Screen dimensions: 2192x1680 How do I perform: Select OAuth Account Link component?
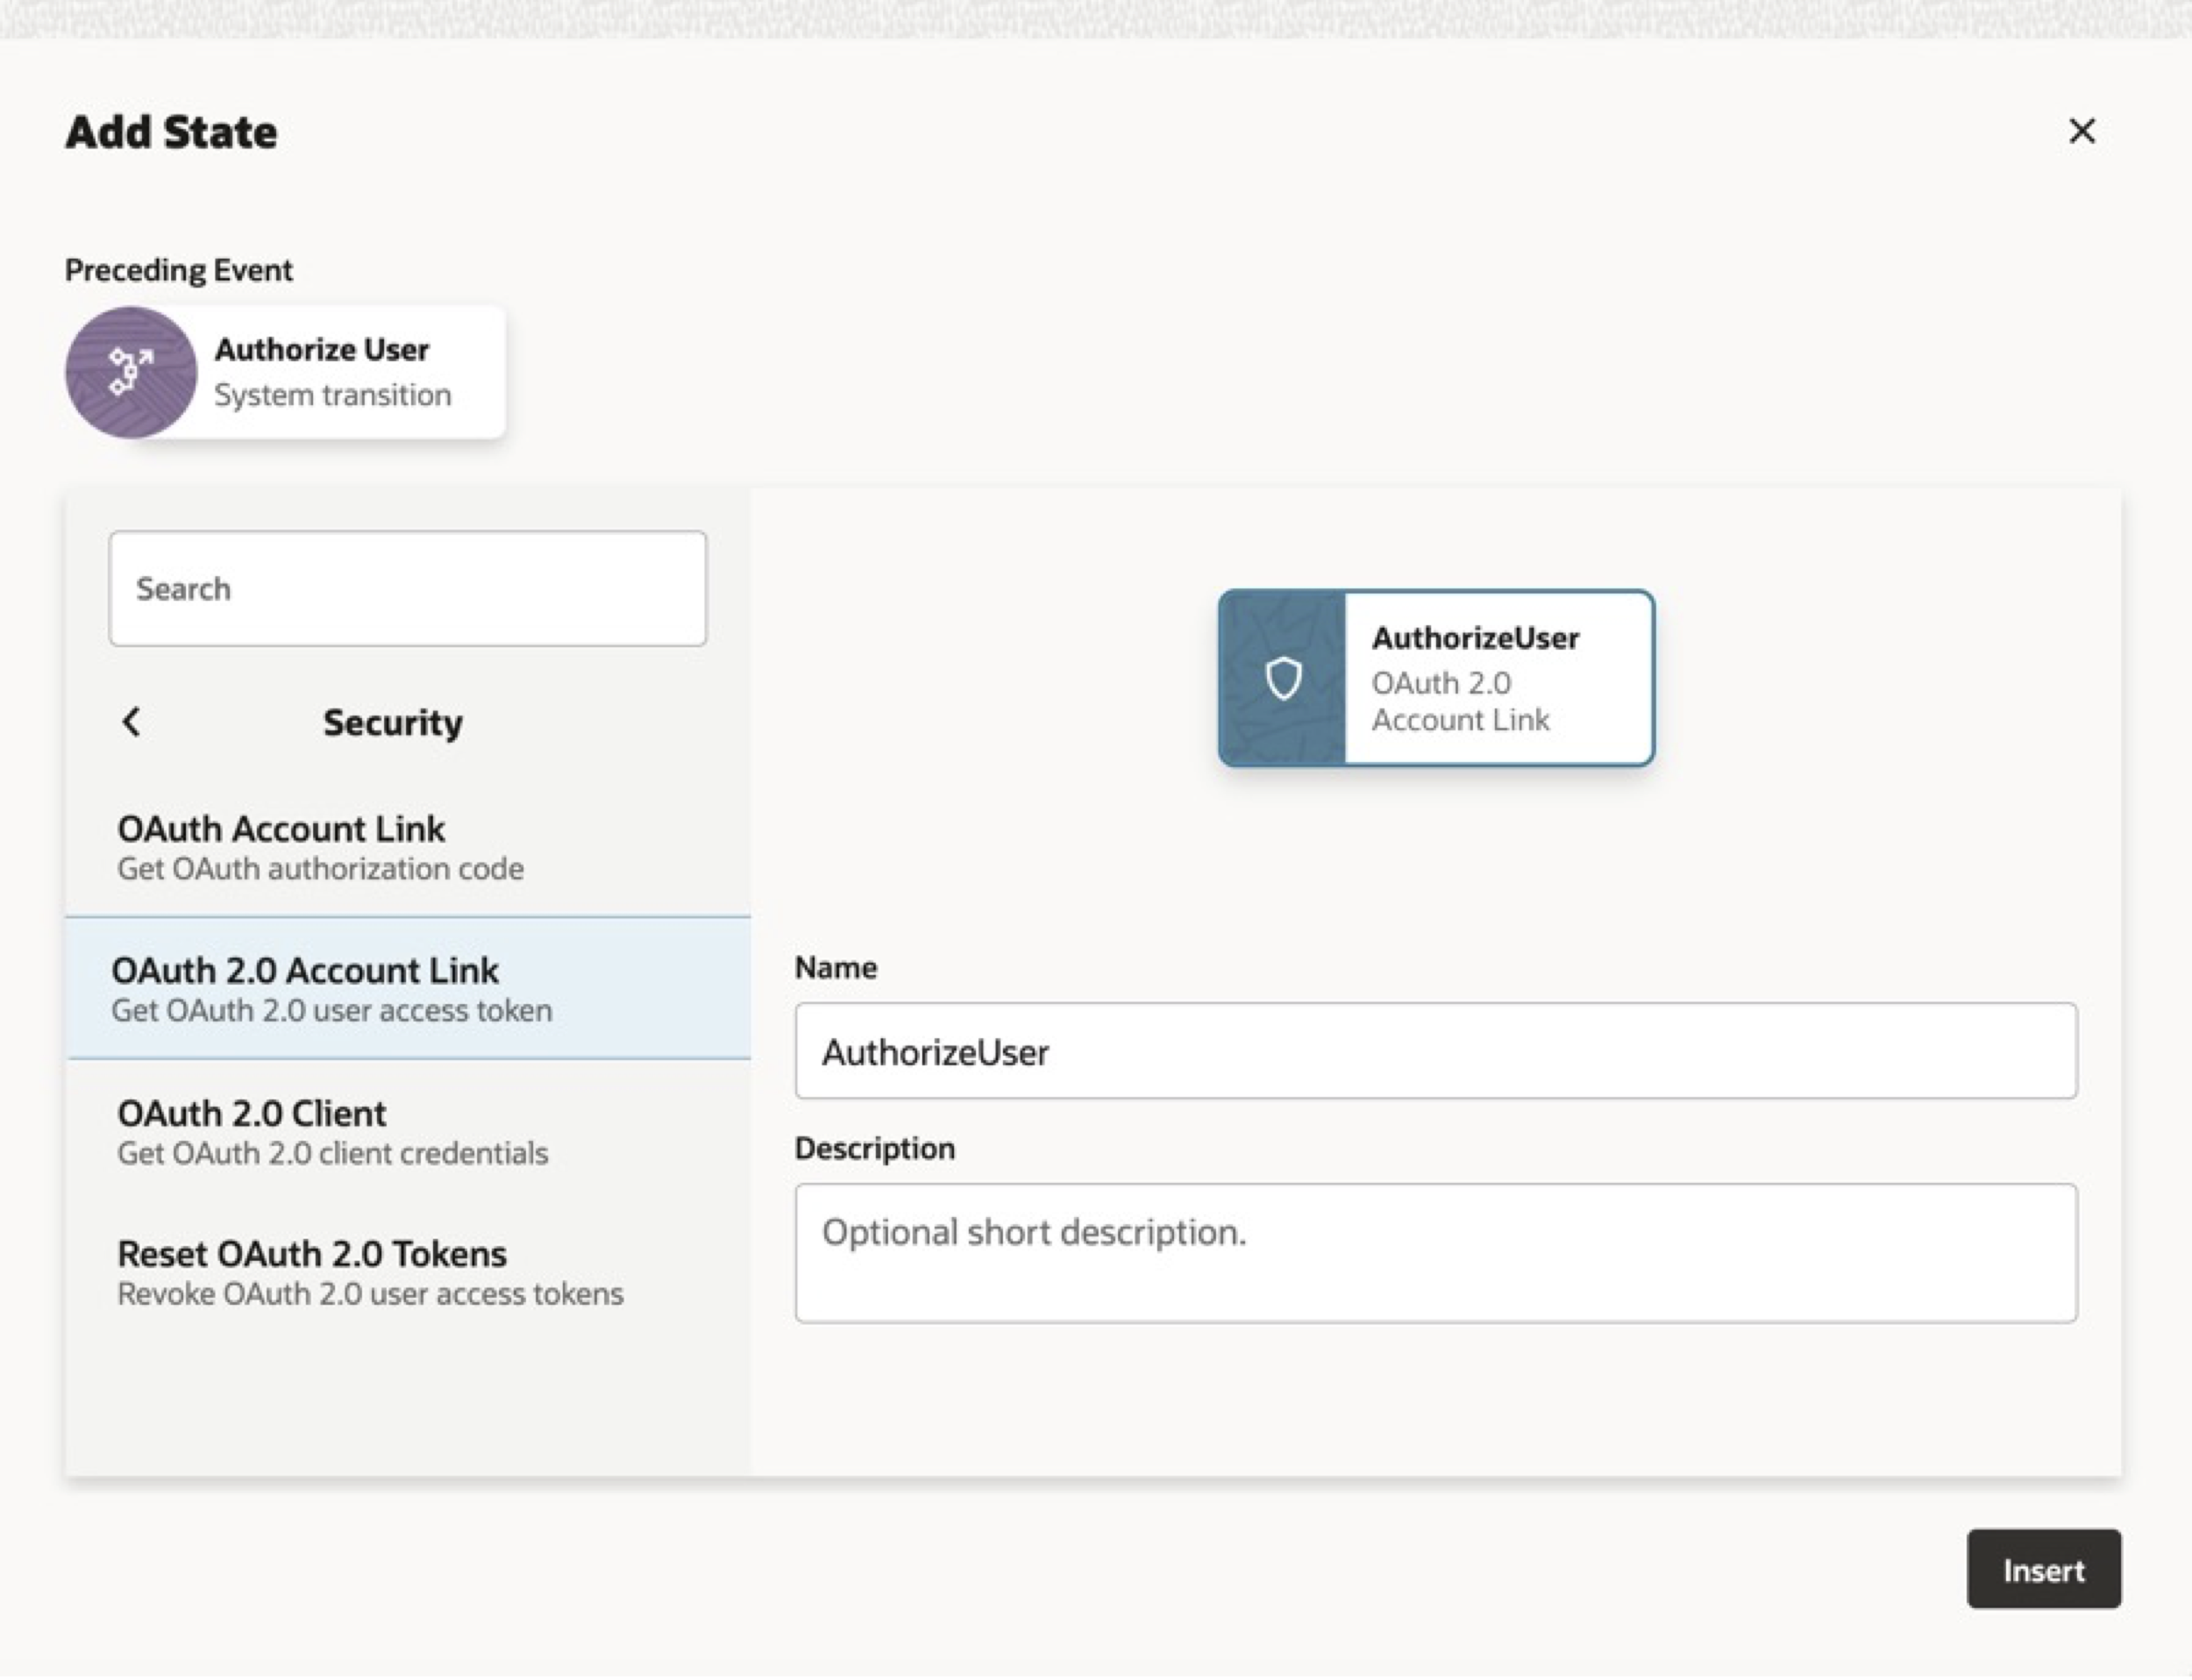281,829
